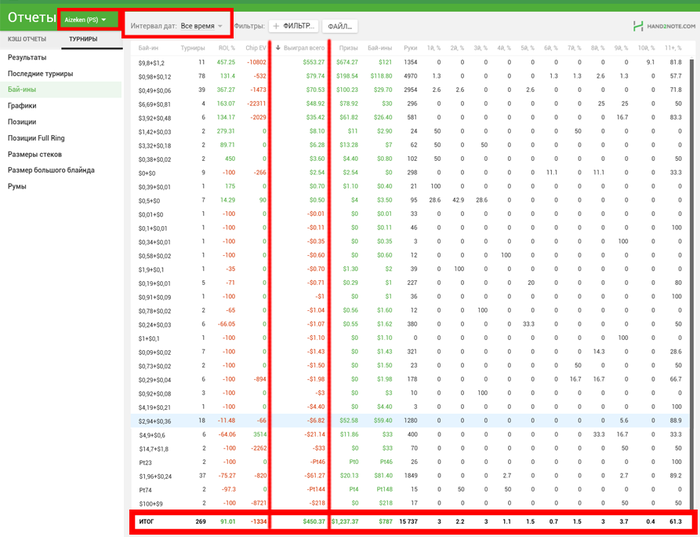This screenshot has height=537, width=700.
Task: Click the $1,237.37 prizes total
Action: pos(345,521)
